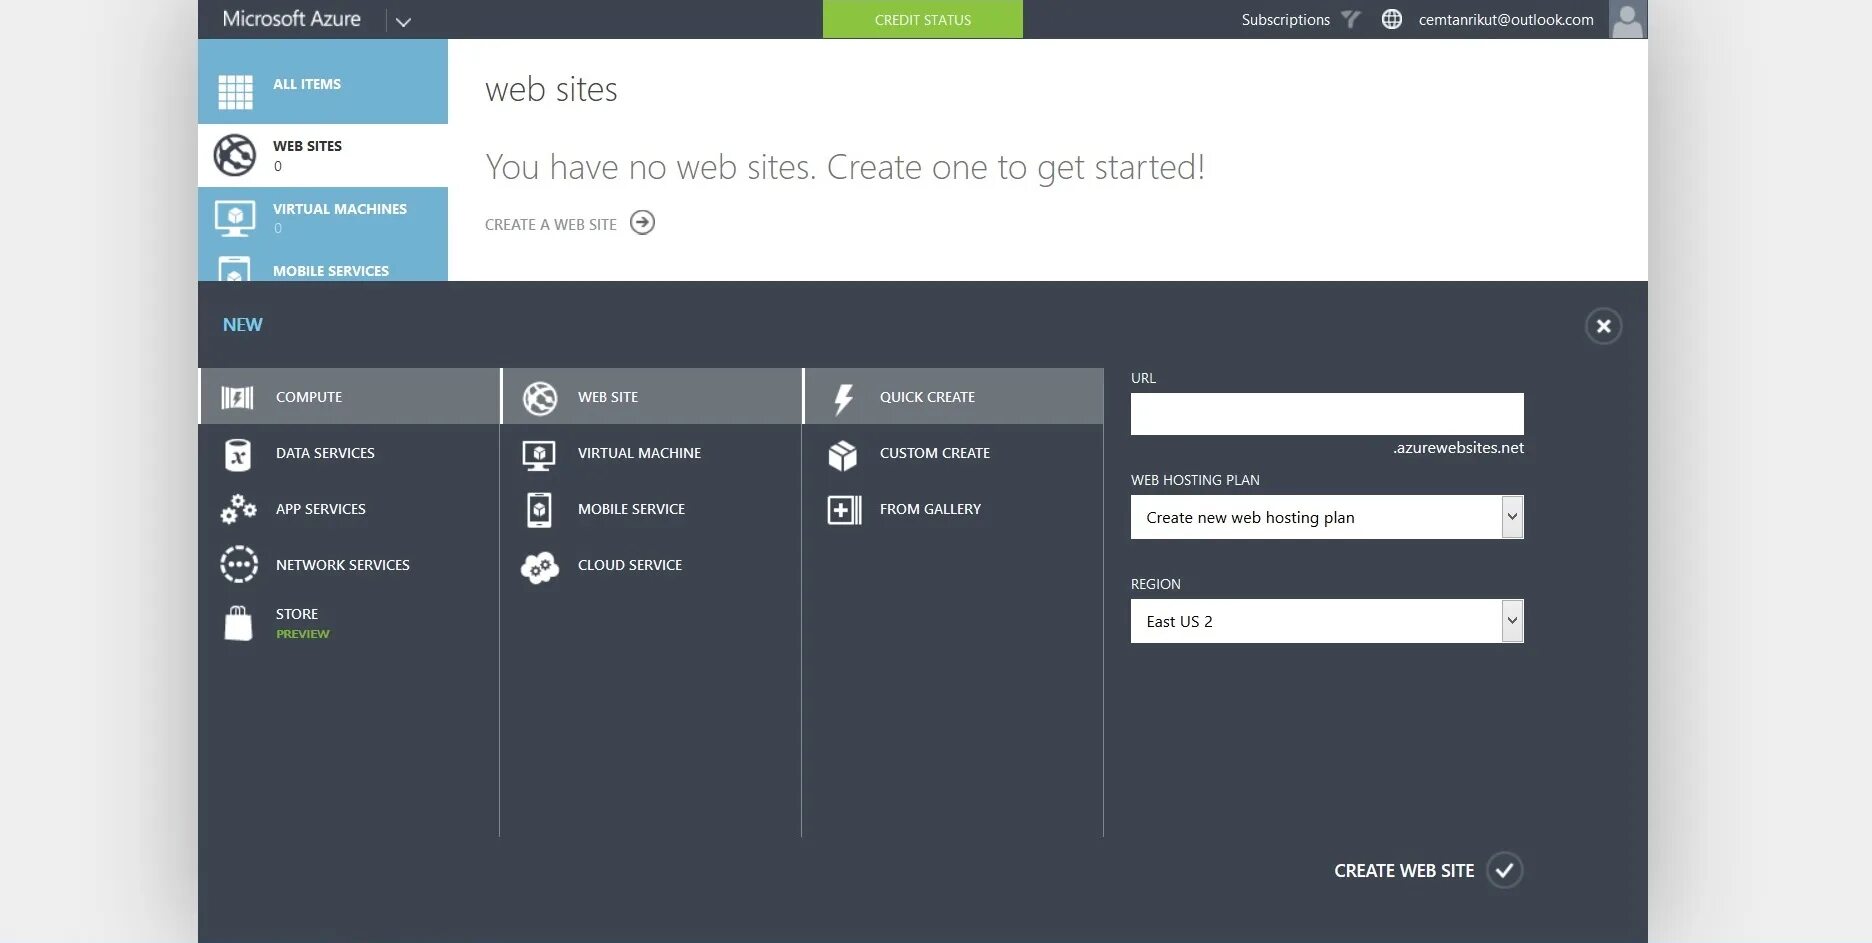Image resolution: width=1872 pixels, height=943 pixels.
Task: Click the Create Web Site text button
Action: point(1404,871)
